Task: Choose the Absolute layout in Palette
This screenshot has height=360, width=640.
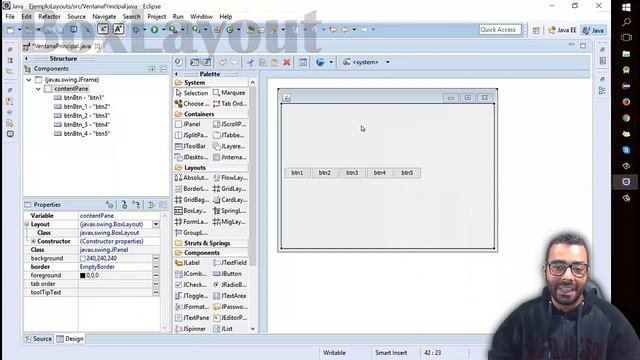Action: pyautogui.click(x=191, y=178)
